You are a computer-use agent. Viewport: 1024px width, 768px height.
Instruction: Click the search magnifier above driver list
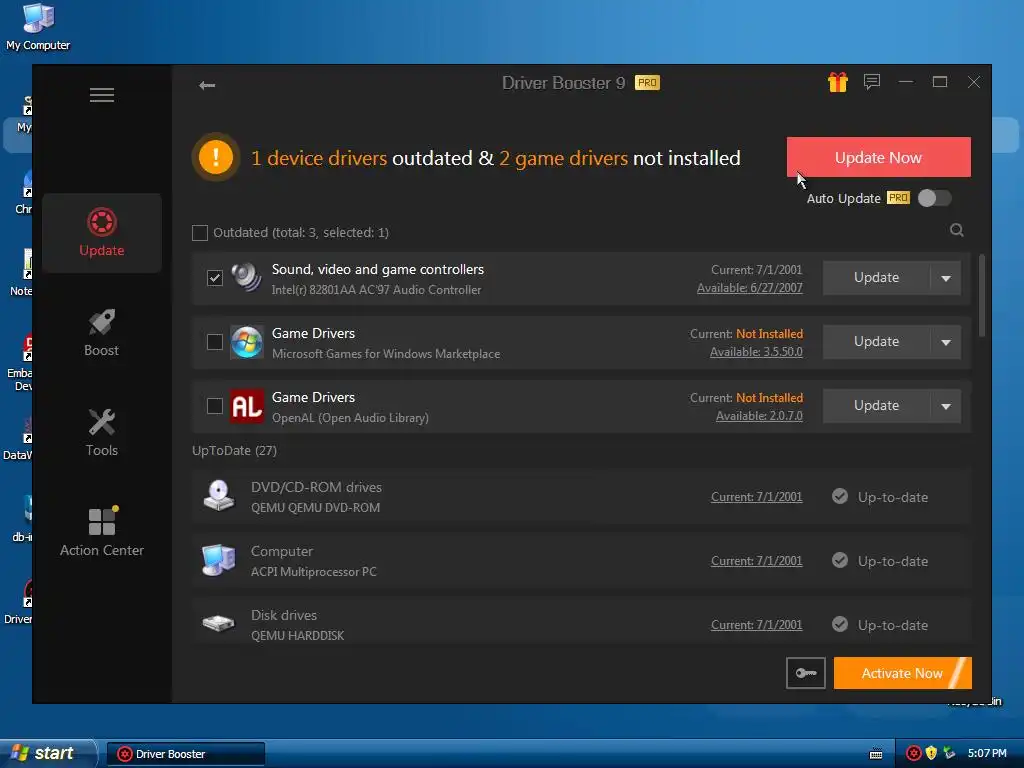coord(957,230)
